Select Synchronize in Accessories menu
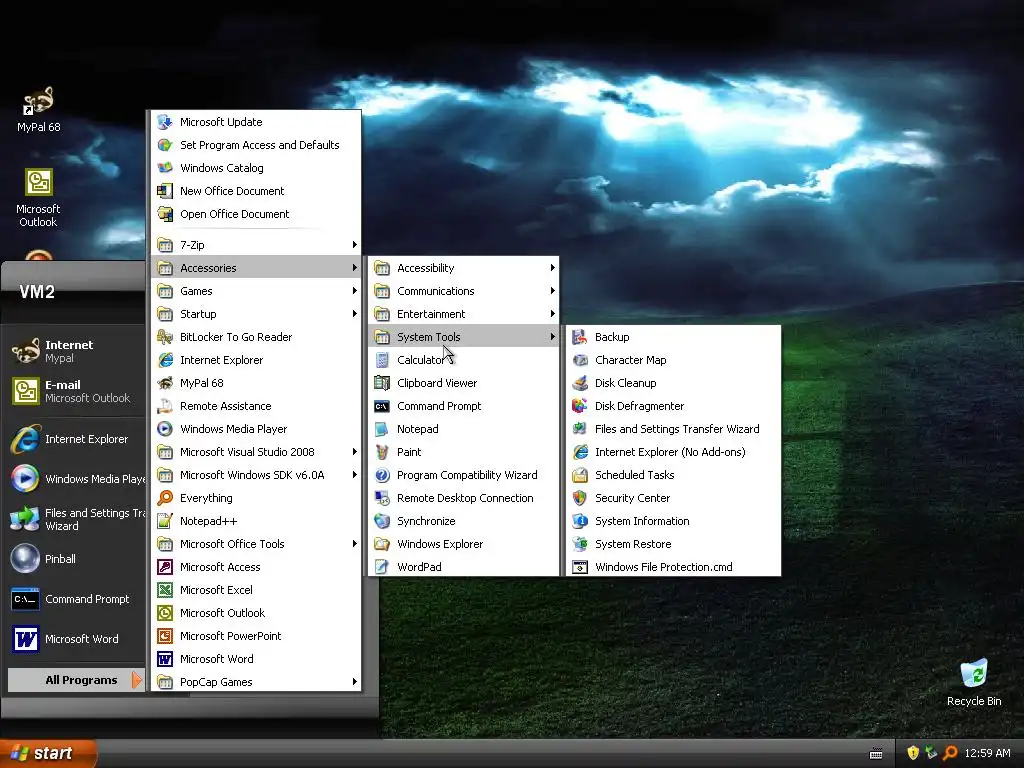Viewport: 1024px width, 768px height. click(464, 520)
